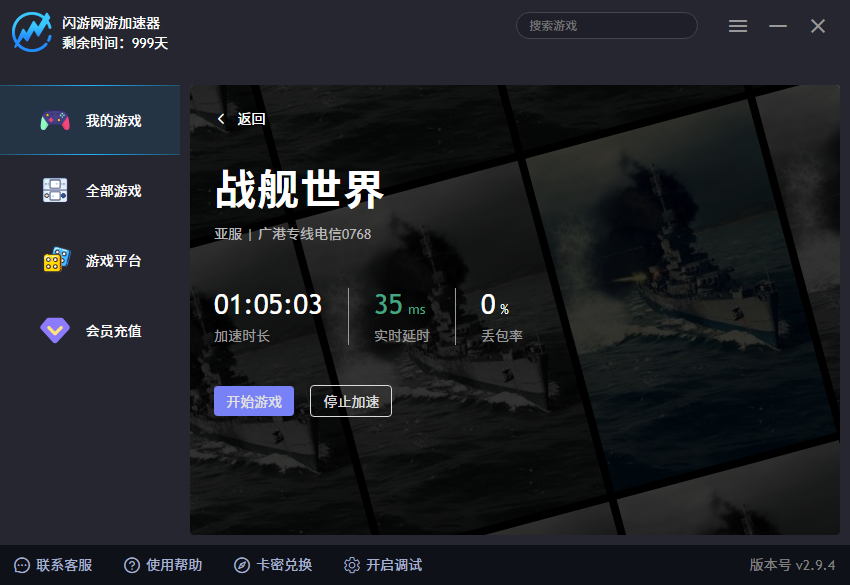Click the 卡密兑换 compass icon
Screen dimensions: 850x585
point(242,565)
